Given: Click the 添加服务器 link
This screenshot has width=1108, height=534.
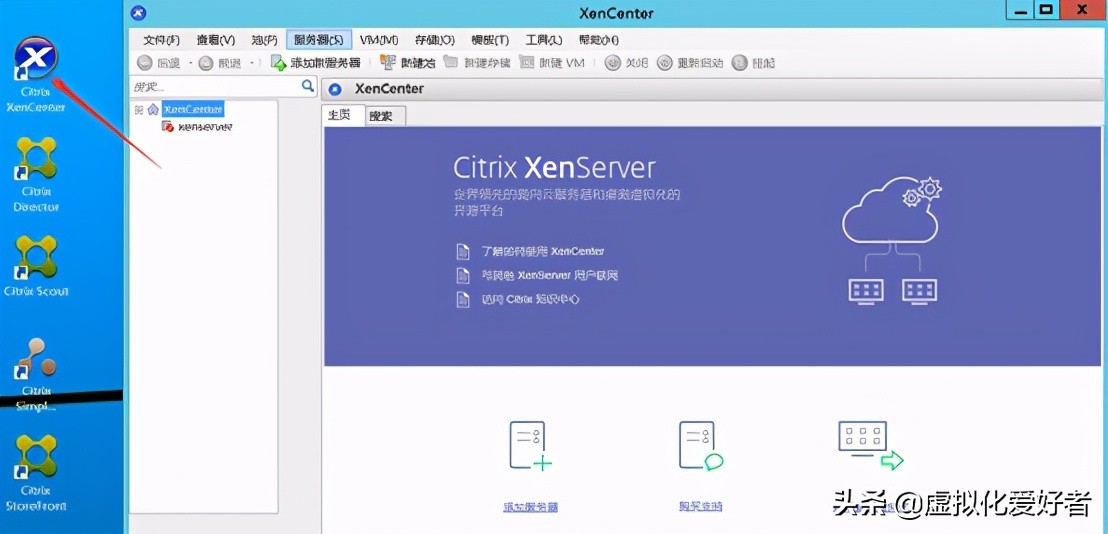Looking at the screenshot, I should (530, 507).
